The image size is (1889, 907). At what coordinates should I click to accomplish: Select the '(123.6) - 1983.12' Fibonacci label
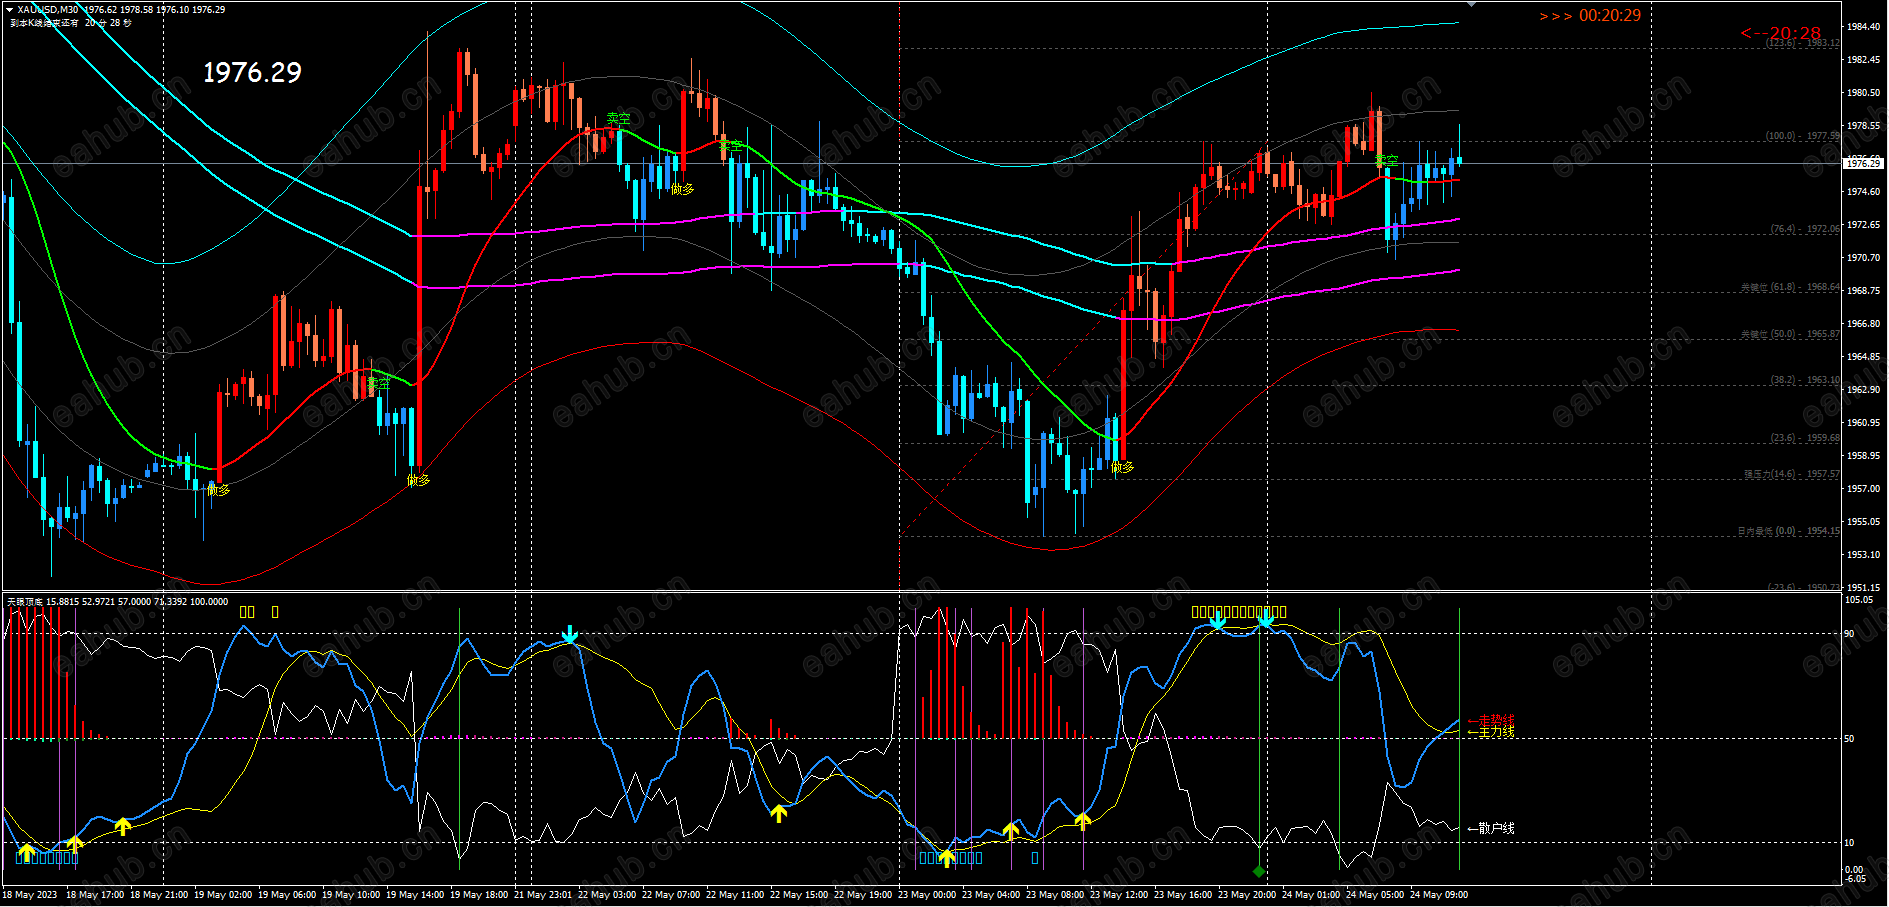point(1803,43)
